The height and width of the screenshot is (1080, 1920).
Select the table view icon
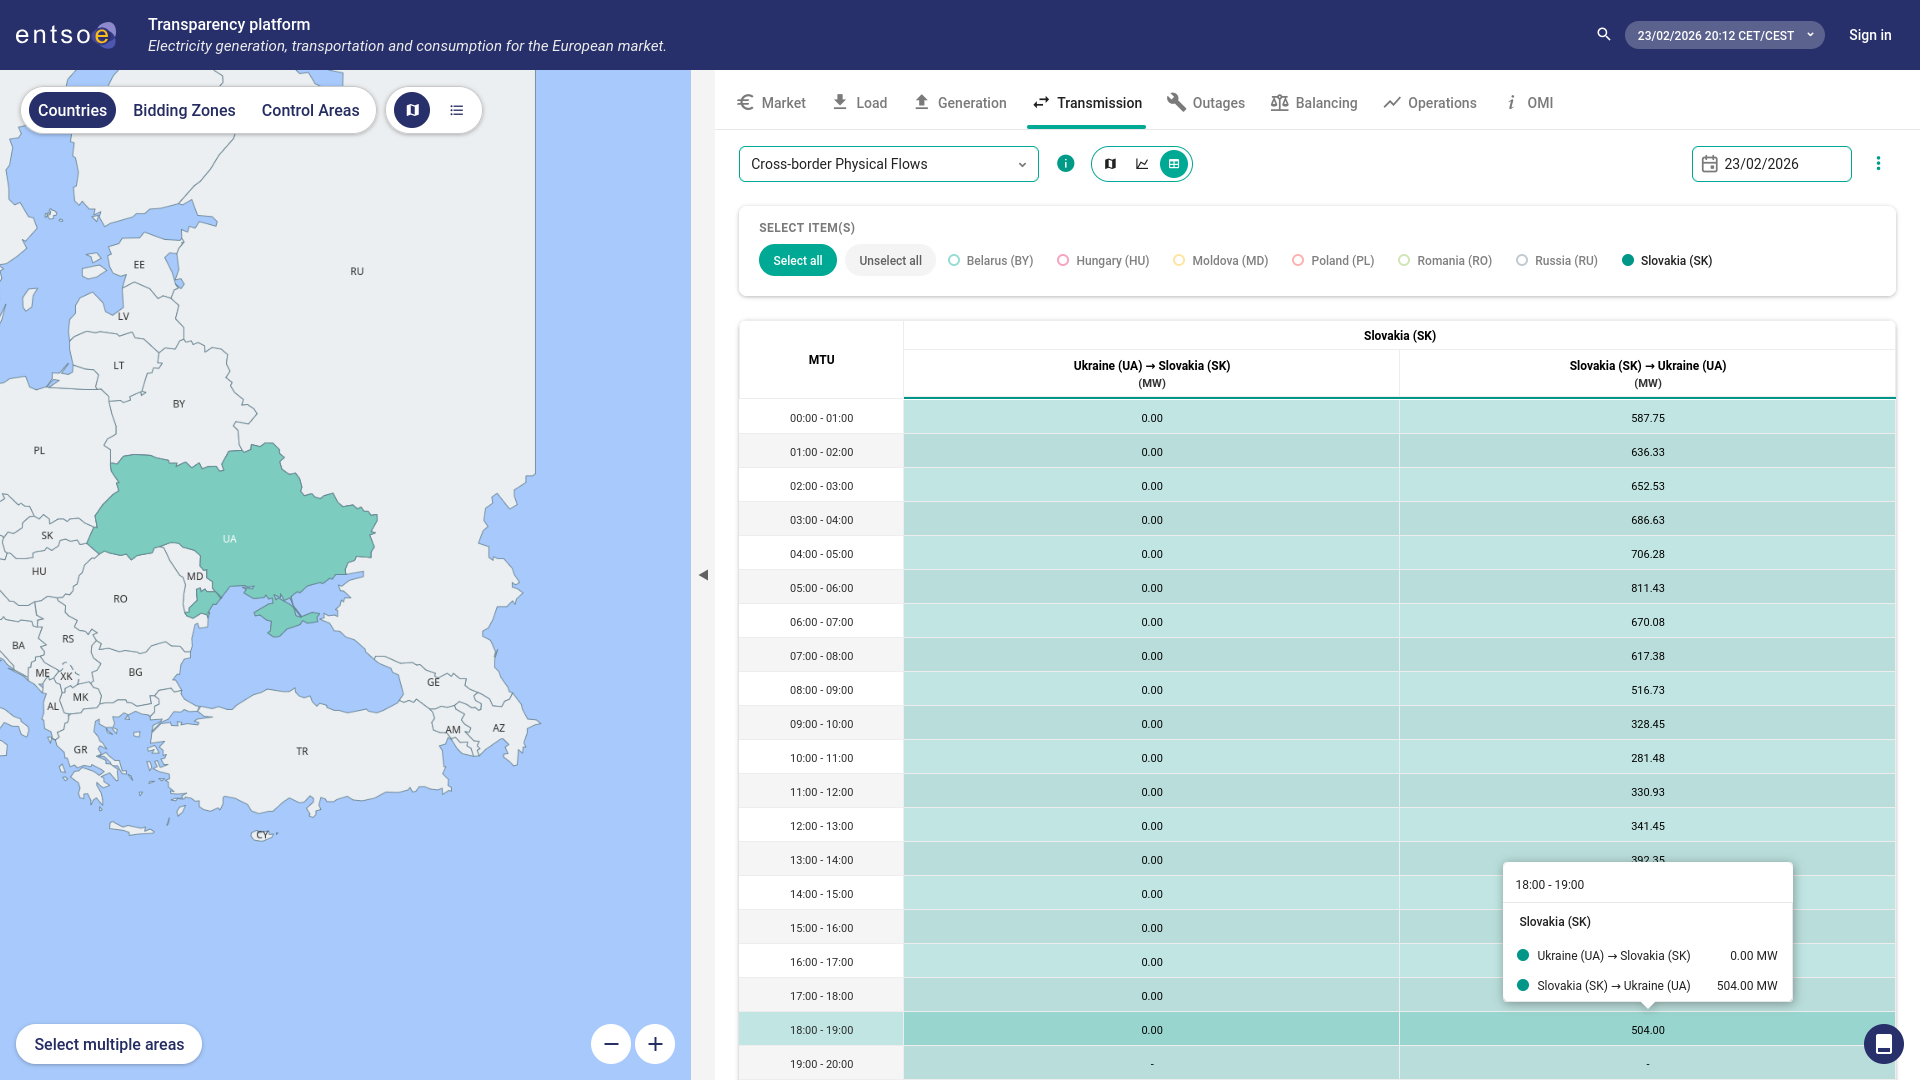pos(1174,164)
